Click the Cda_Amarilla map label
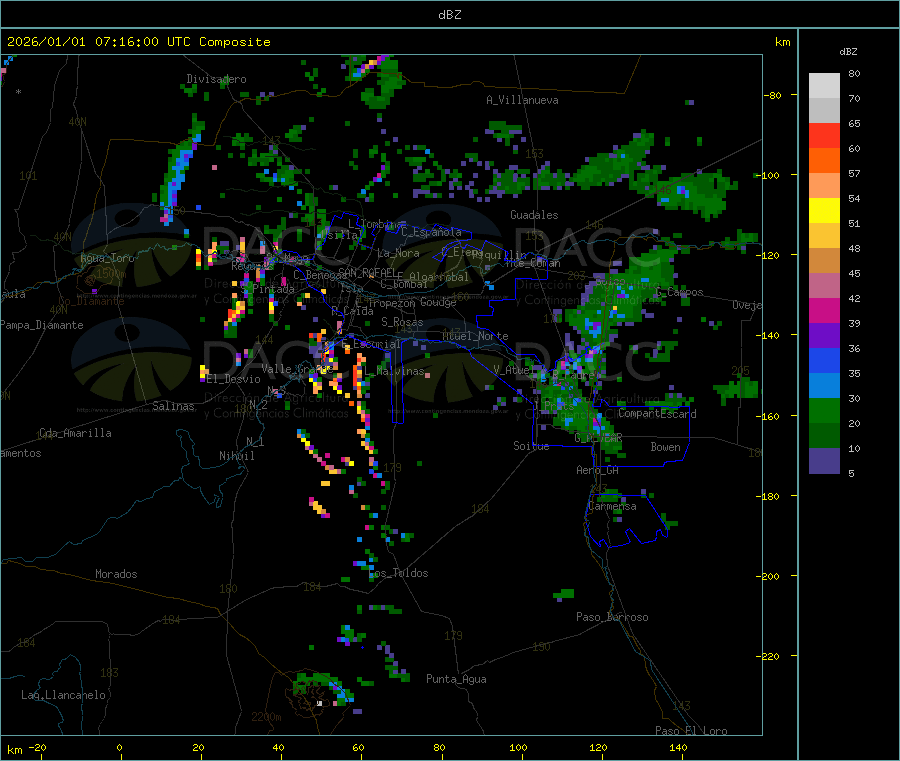 pyautogui.click(x=75, y=433)
